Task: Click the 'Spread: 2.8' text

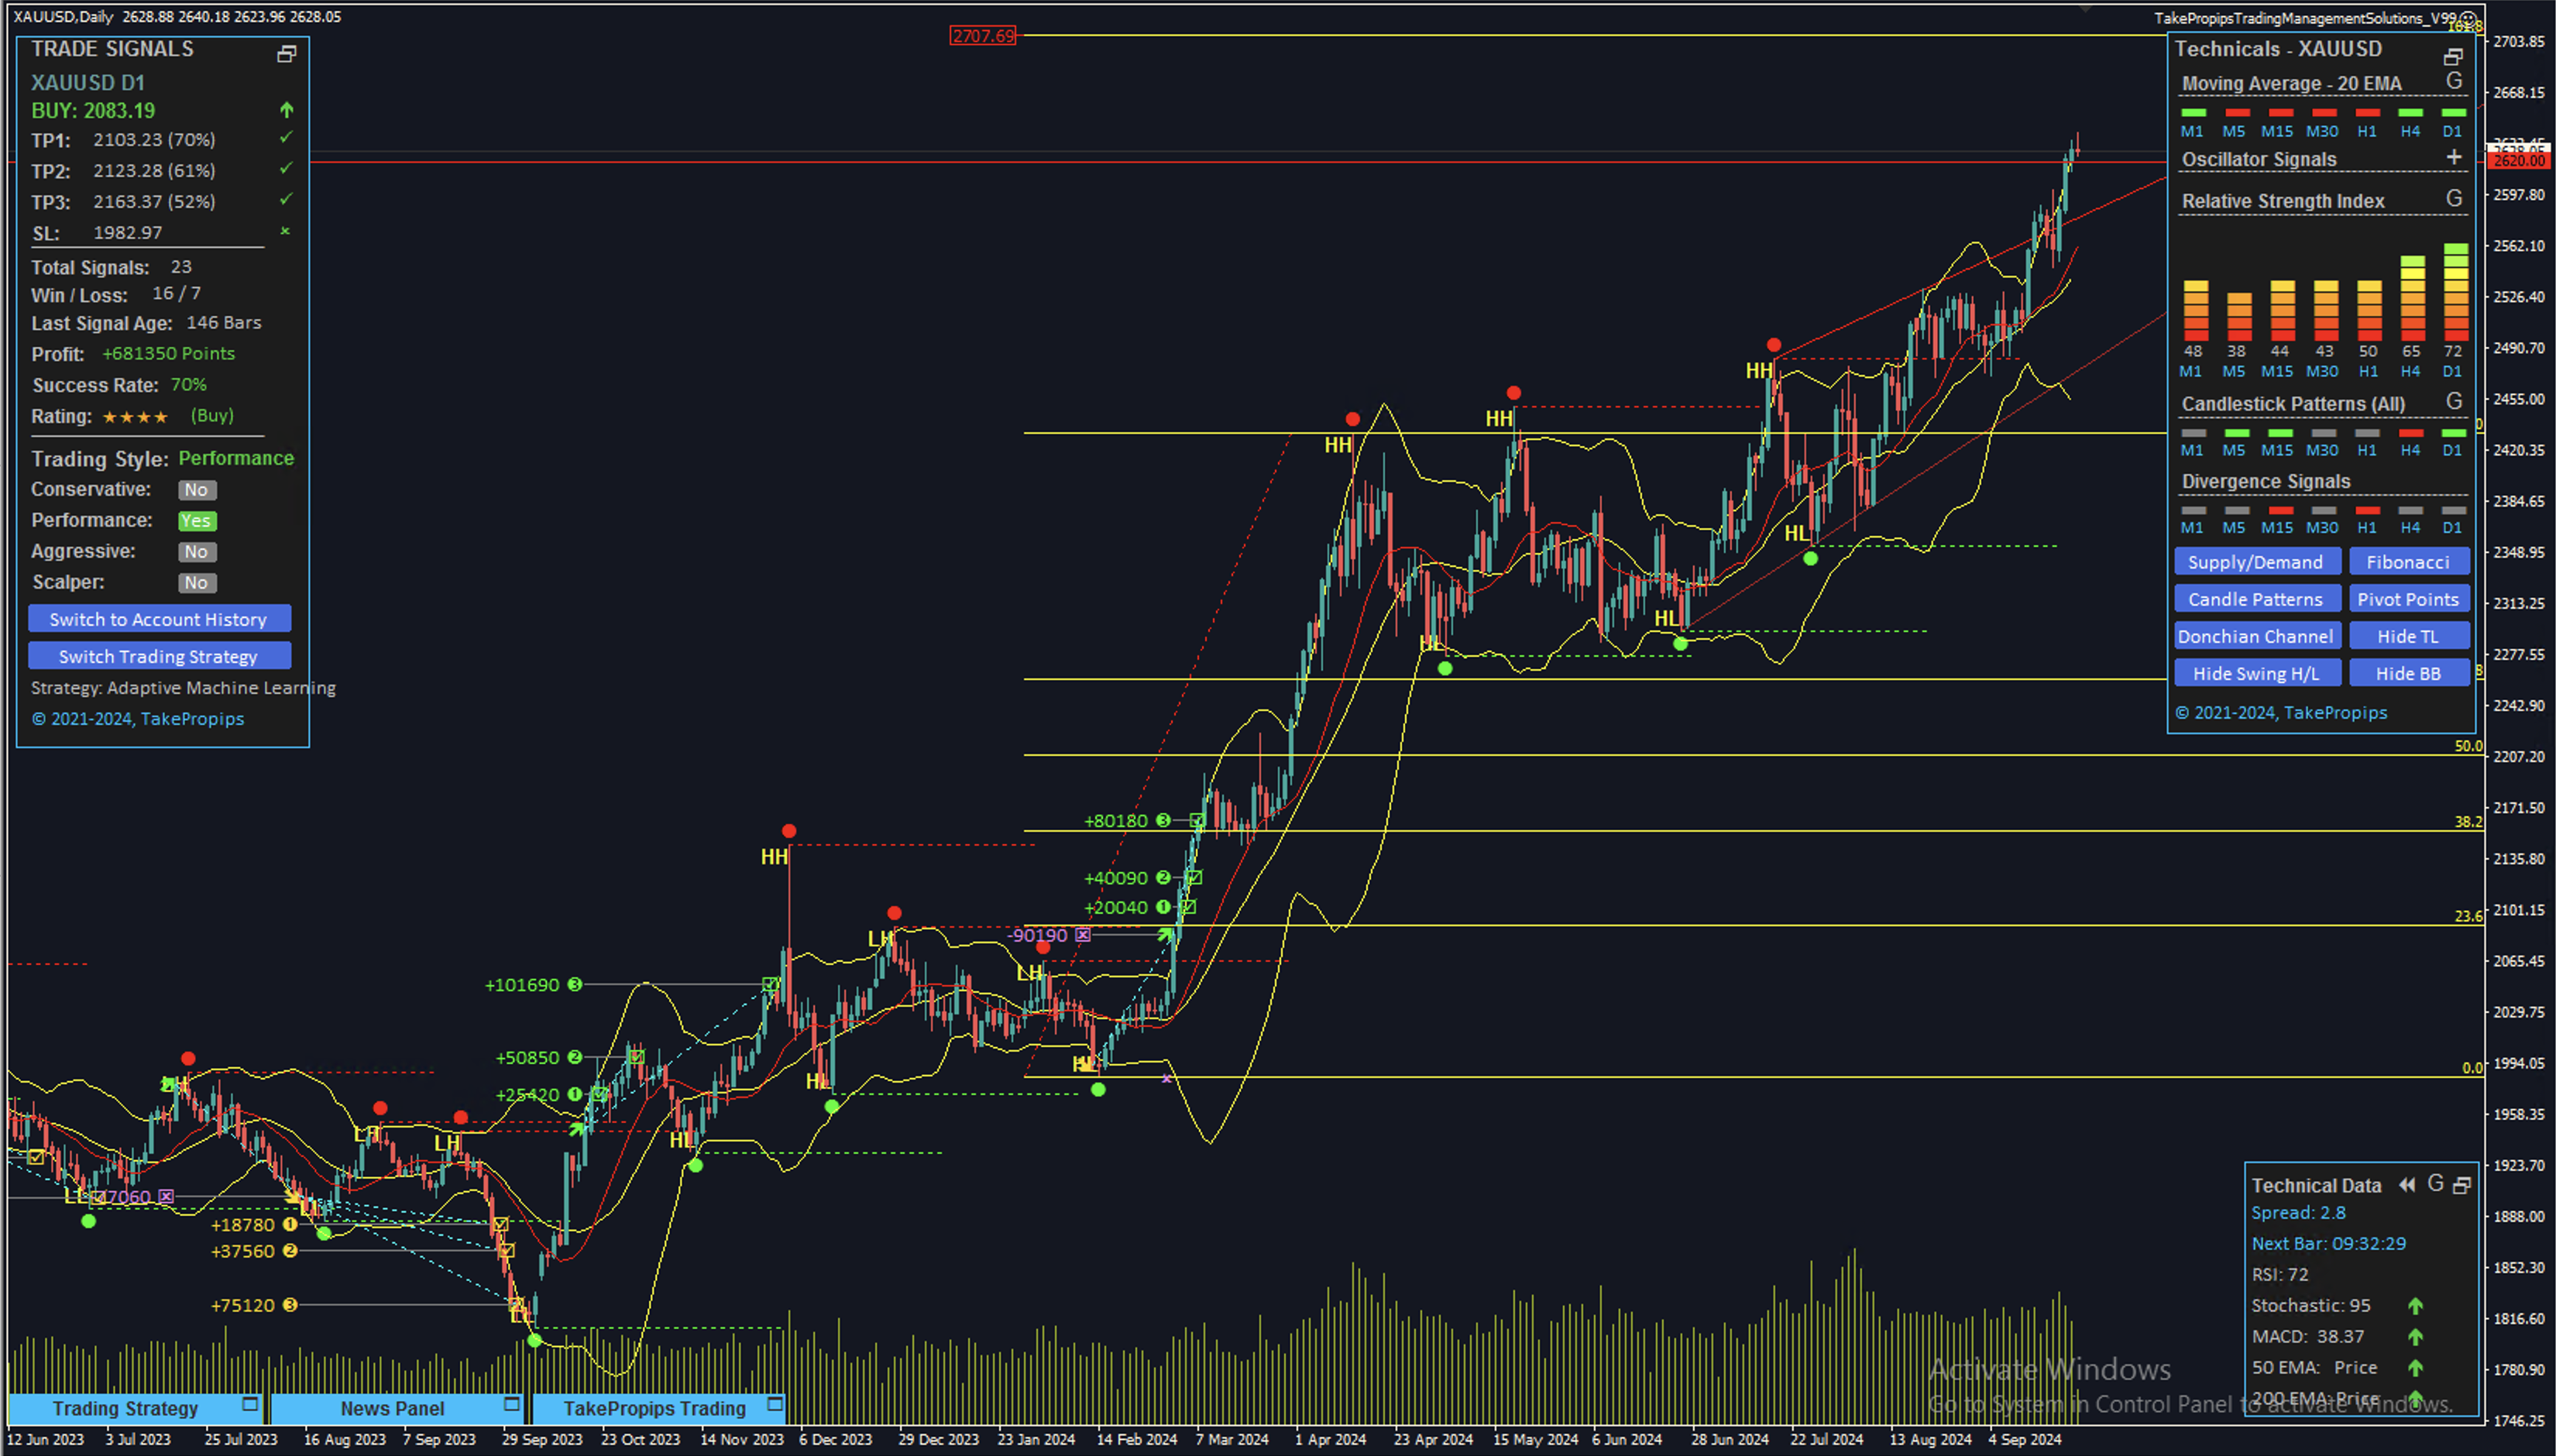Action: (2298, 1213)
